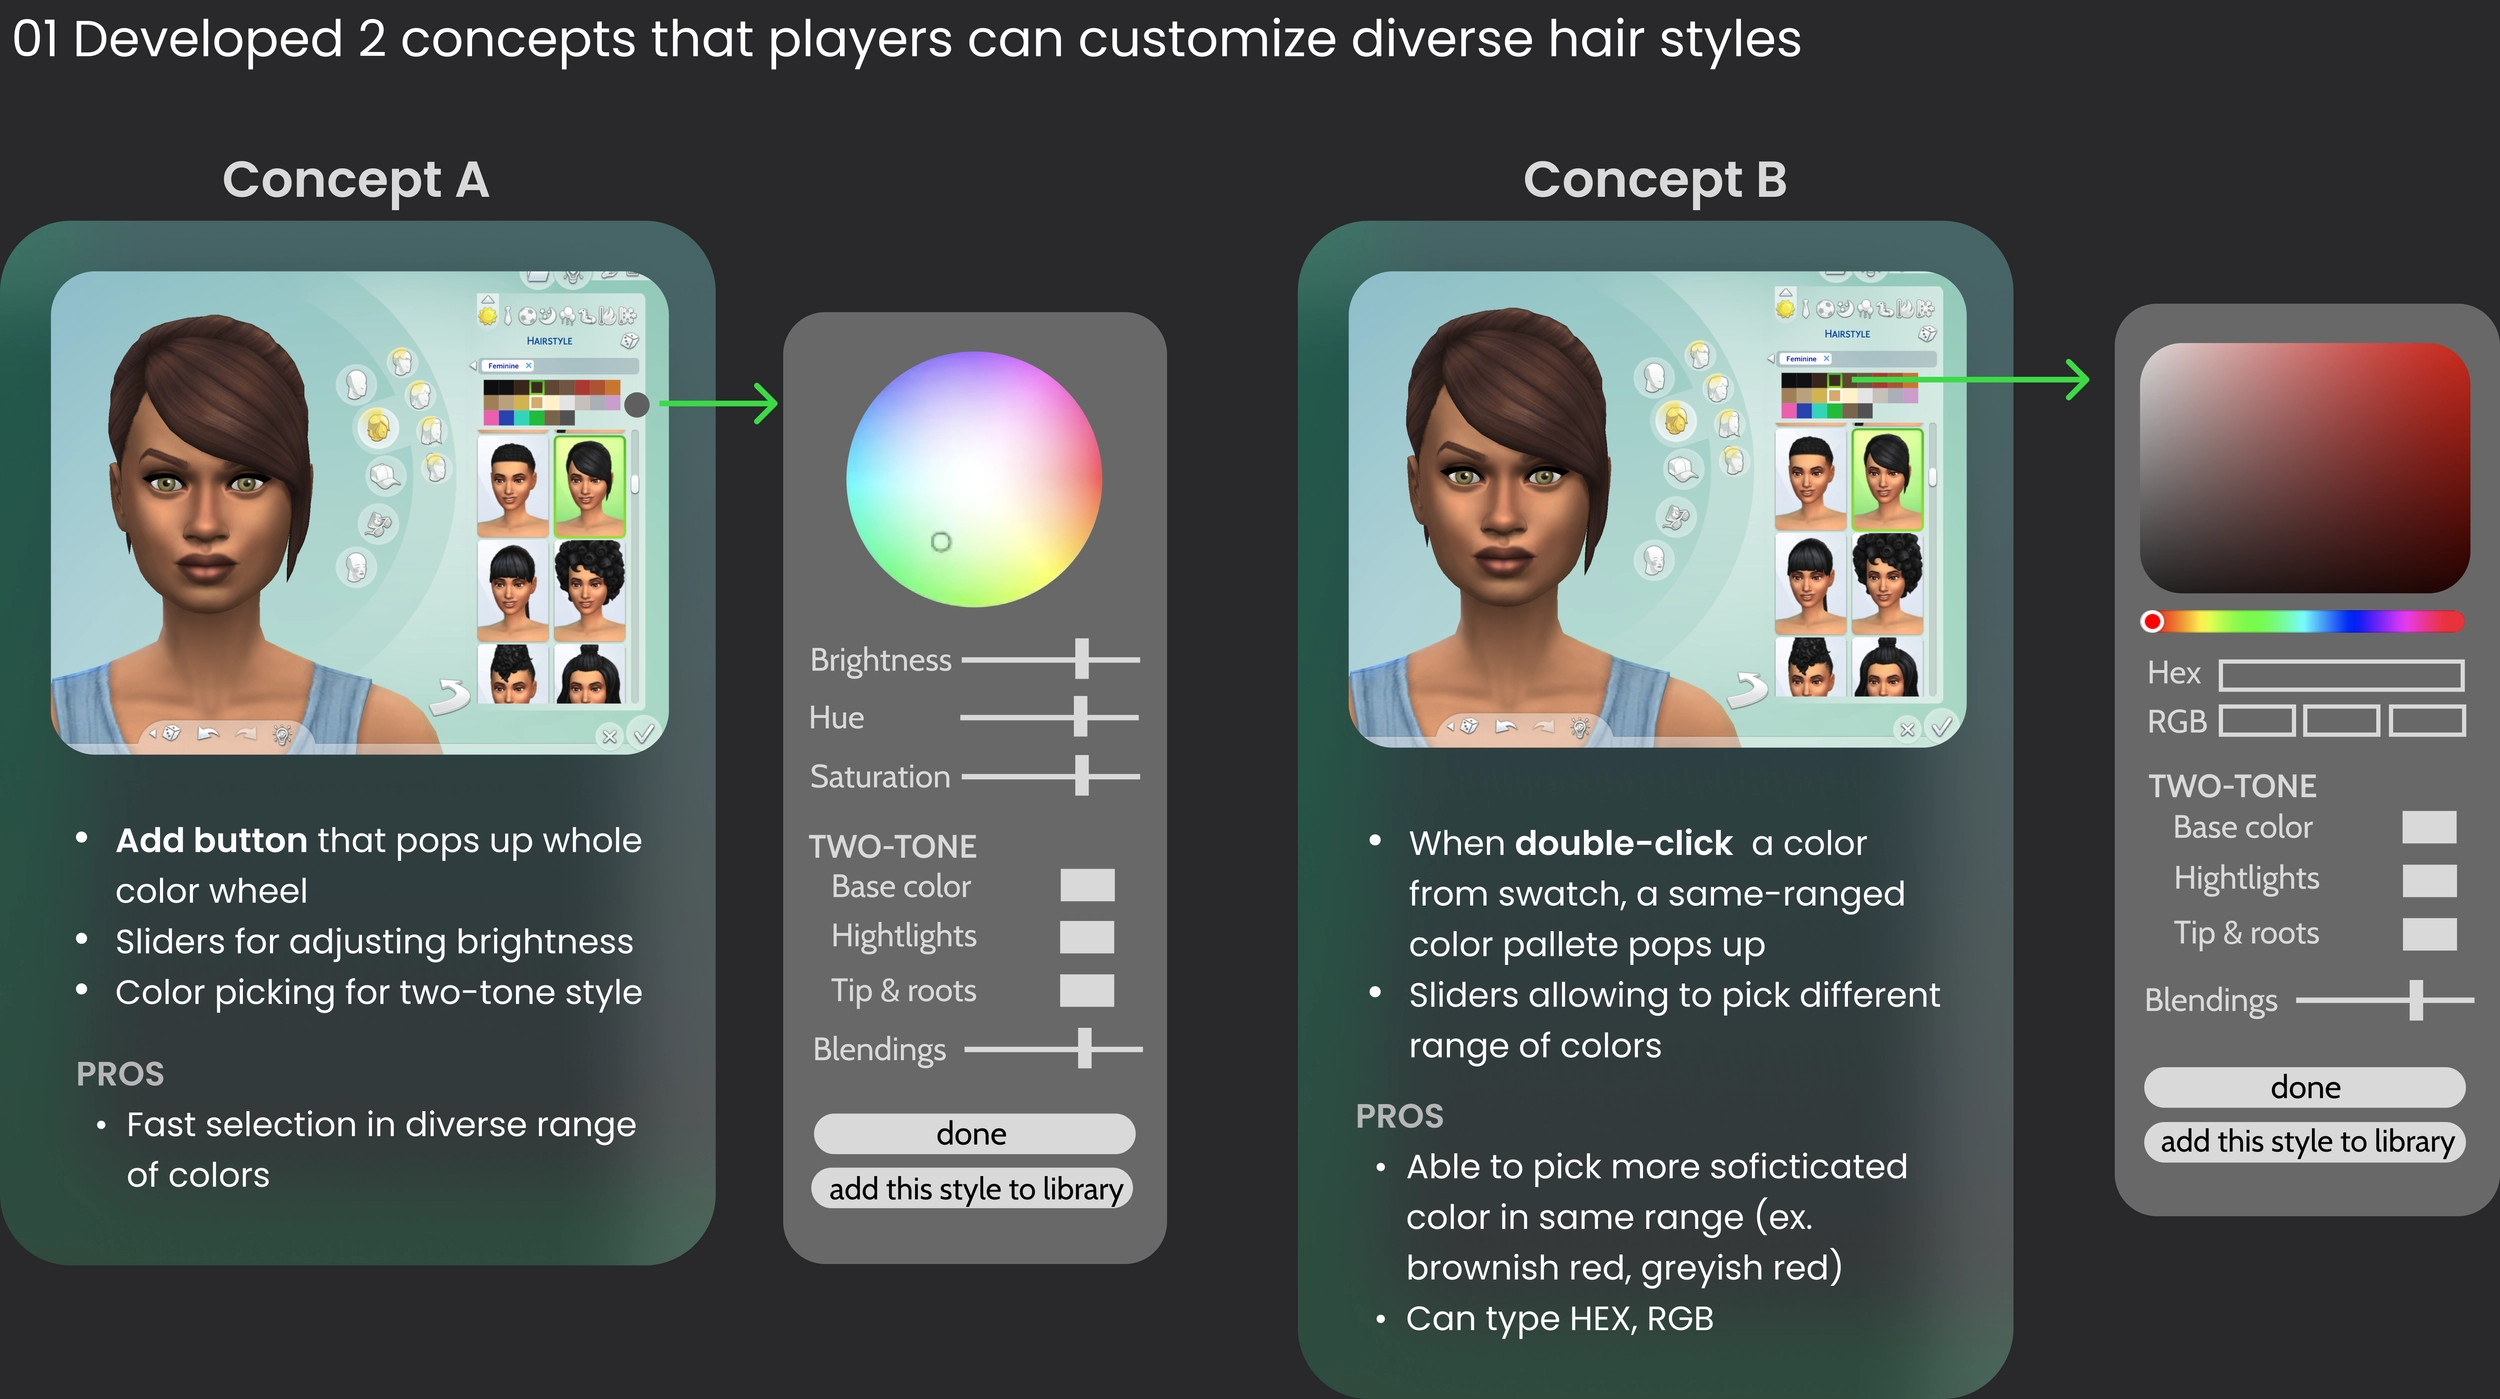Click the confirm checkmark in Concept B's game panel

click(x=1941, y=727)
